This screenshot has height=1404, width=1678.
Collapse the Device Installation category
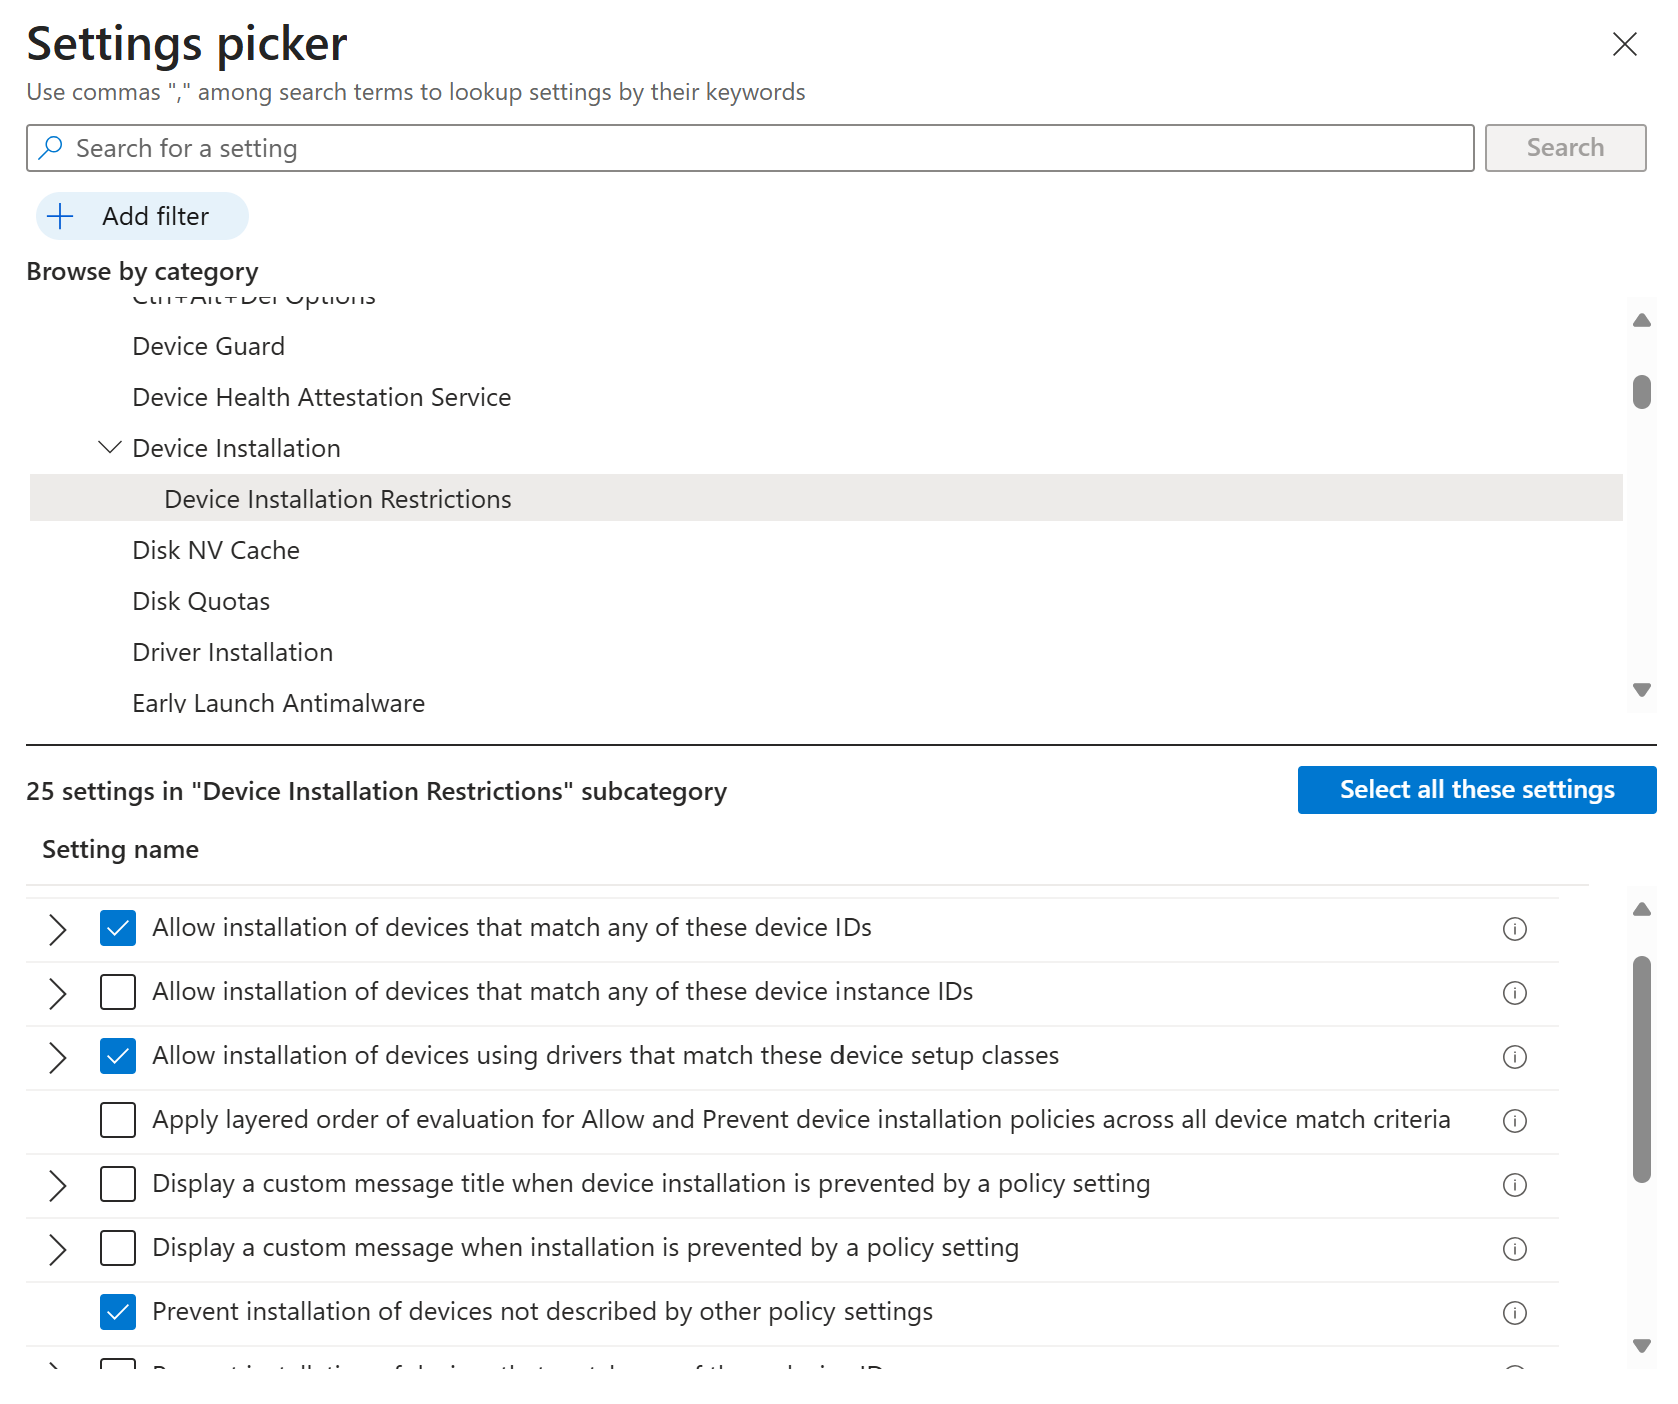tap(109, 448)
